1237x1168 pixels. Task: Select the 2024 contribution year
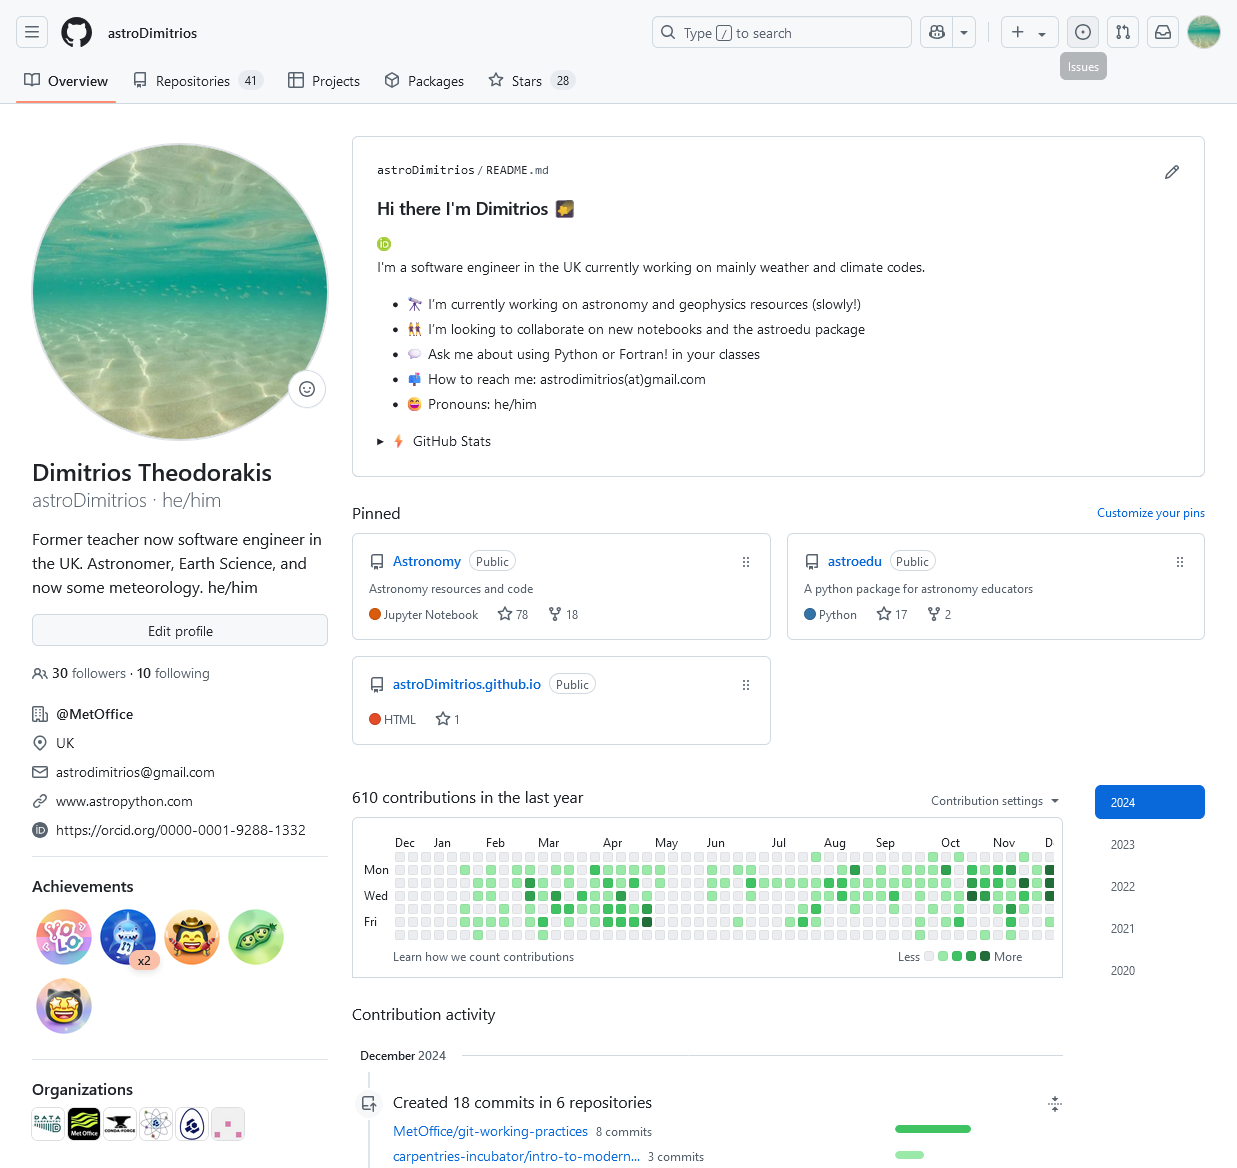tap(1150, 802)
